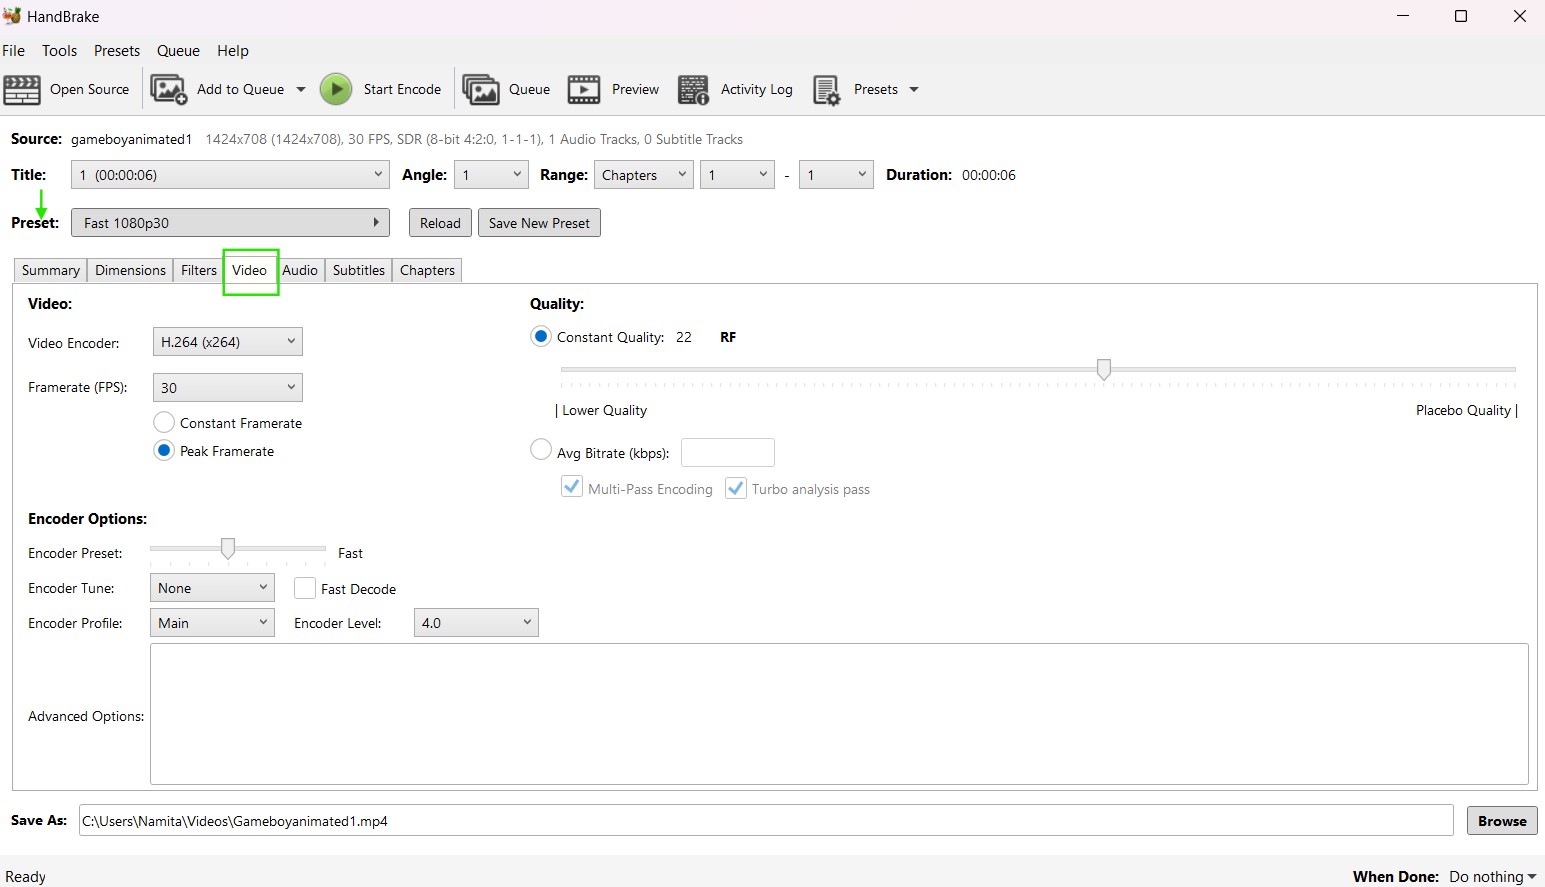Expand the Add to Queue dropdown arrow

pyautogui.click(x=301, y=89)
